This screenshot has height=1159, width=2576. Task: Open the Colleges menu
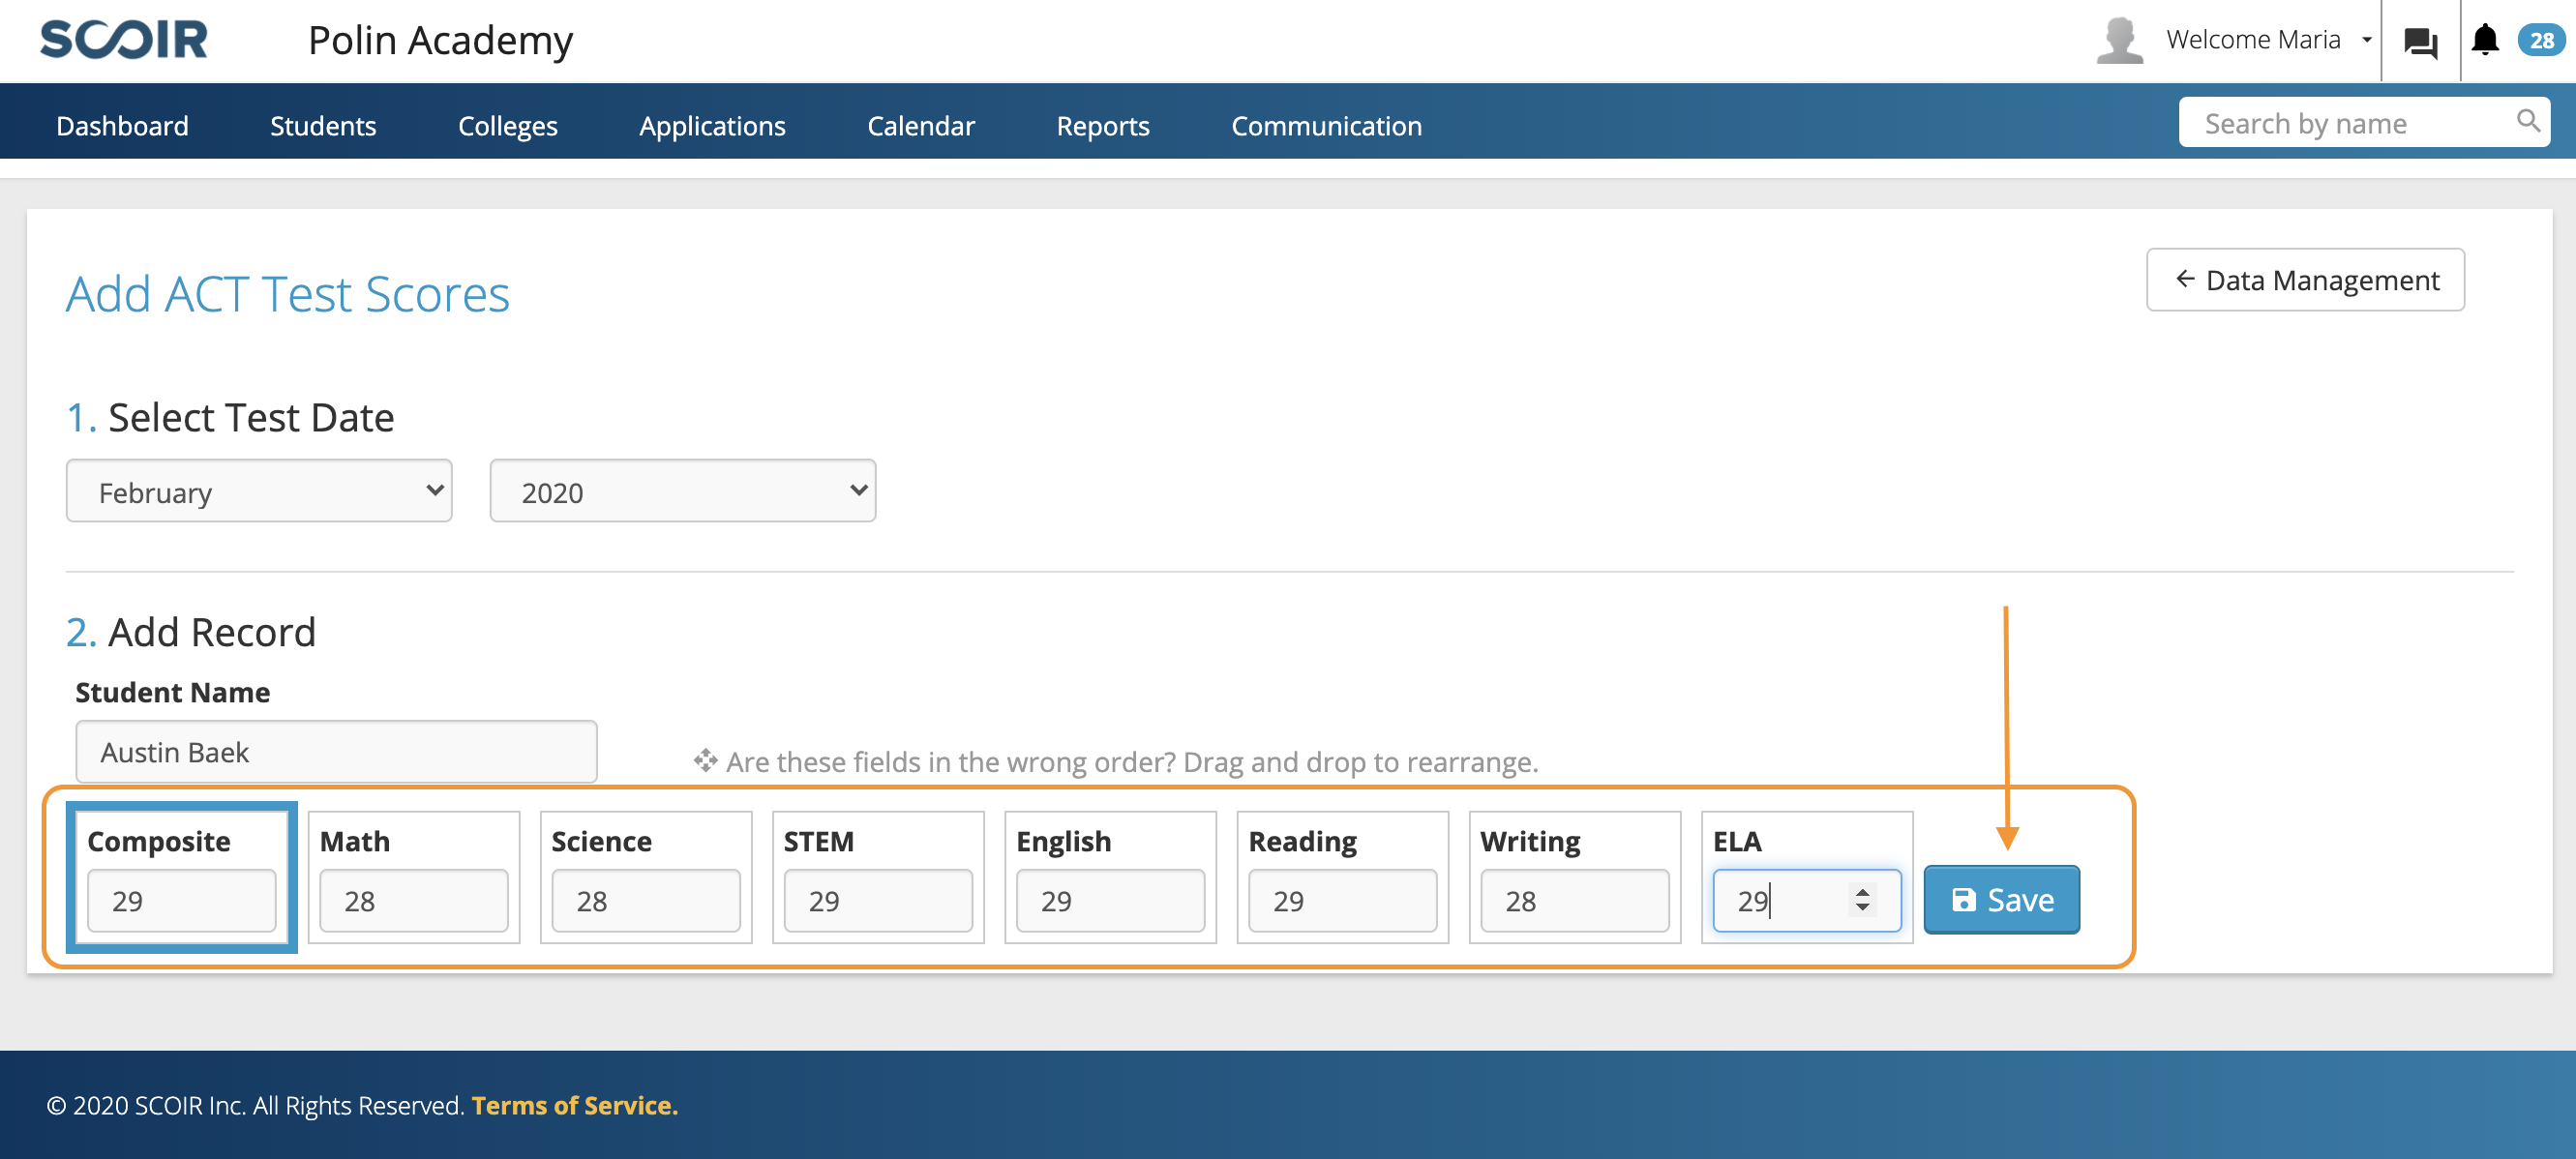pyautogui.click(x=507, y=125)
